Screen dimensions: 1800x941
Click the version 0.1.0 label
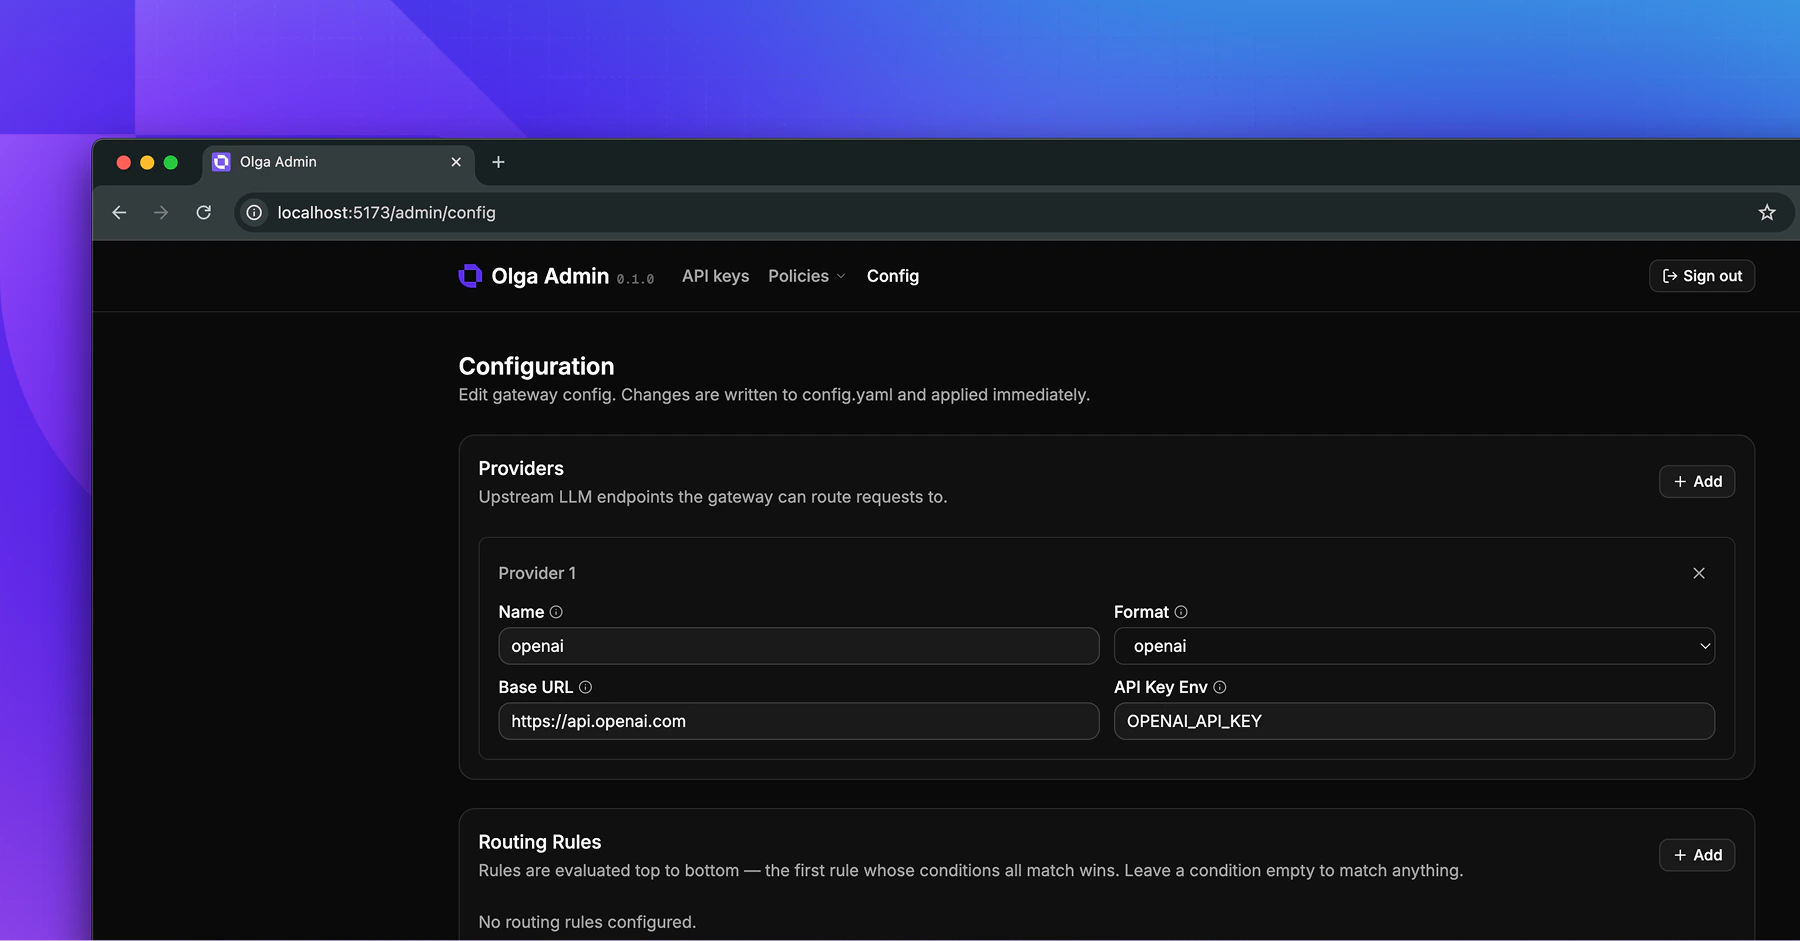[x=635, y=279]
